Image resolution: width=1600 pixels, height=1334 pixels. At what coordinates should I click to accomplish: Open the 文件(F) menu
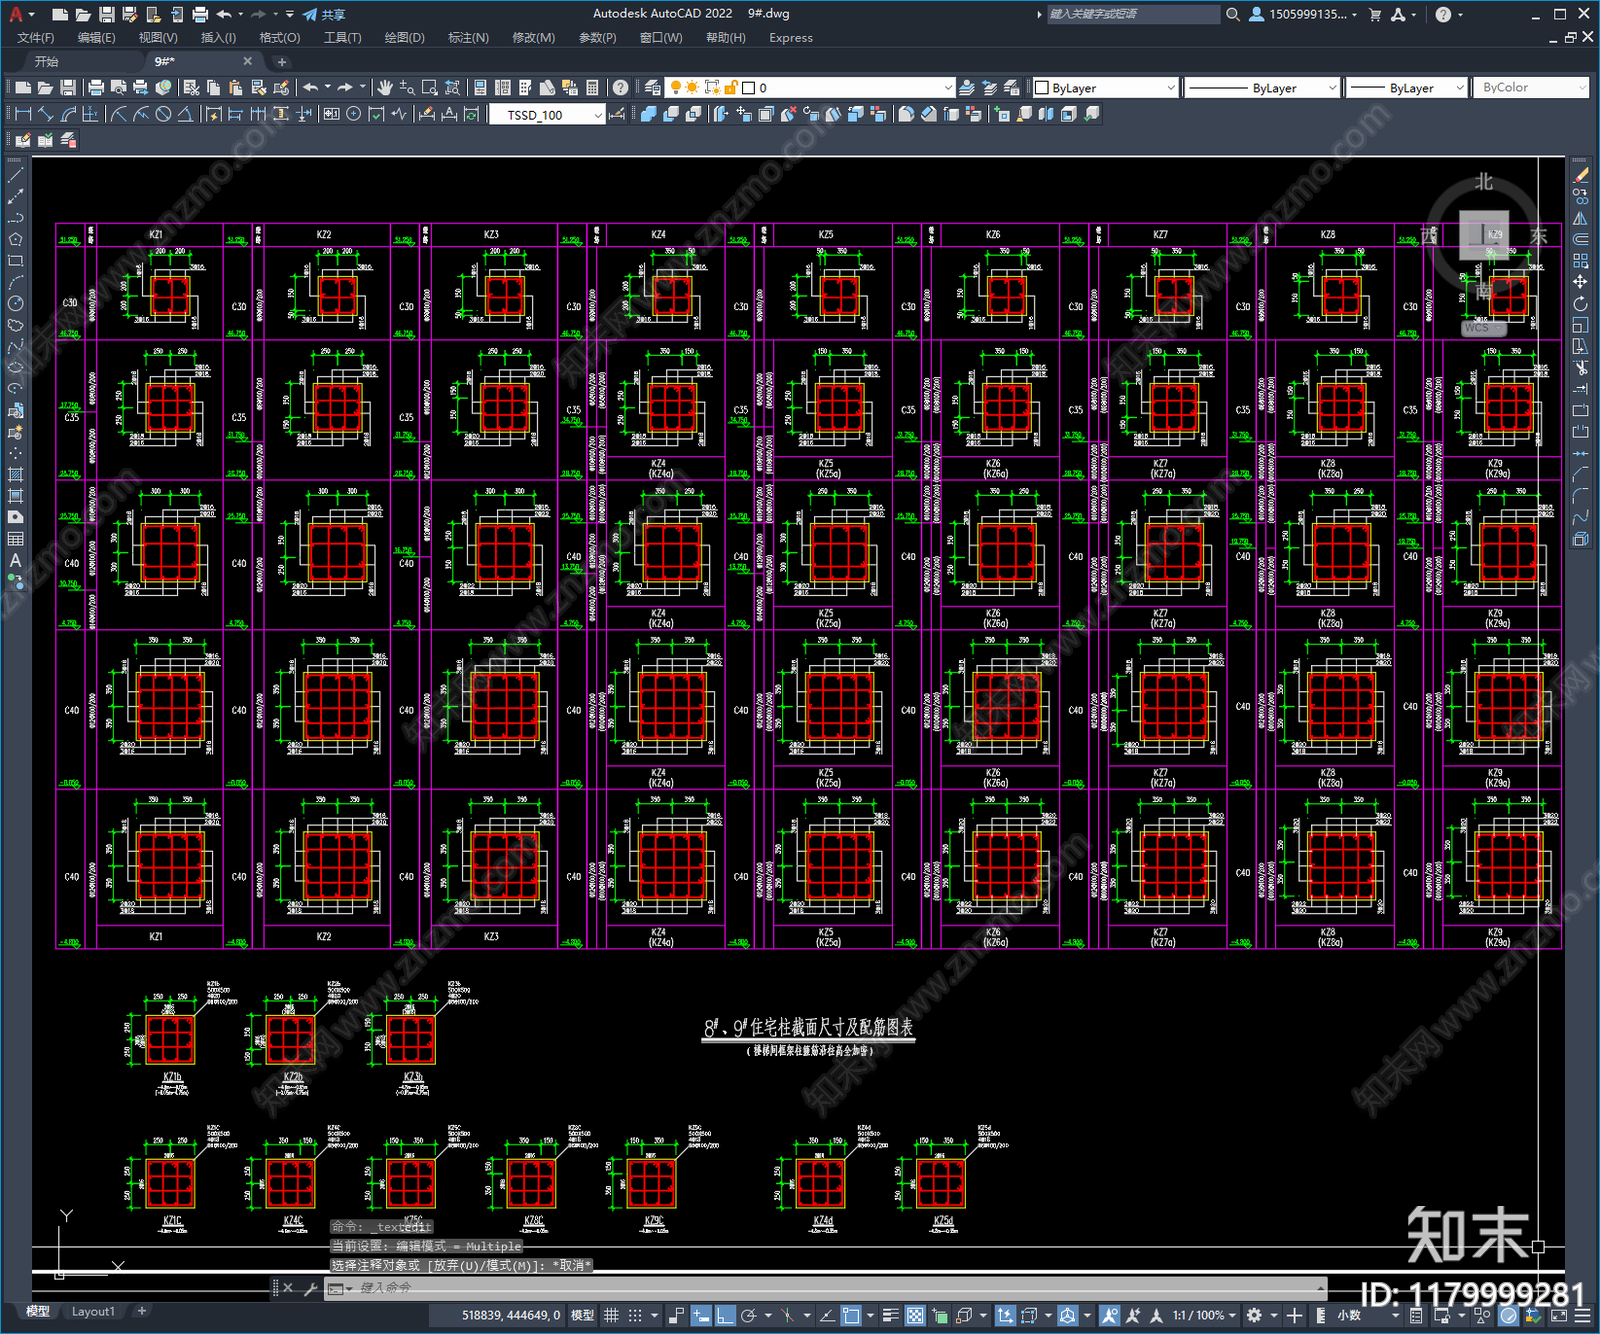click(36, 38)
